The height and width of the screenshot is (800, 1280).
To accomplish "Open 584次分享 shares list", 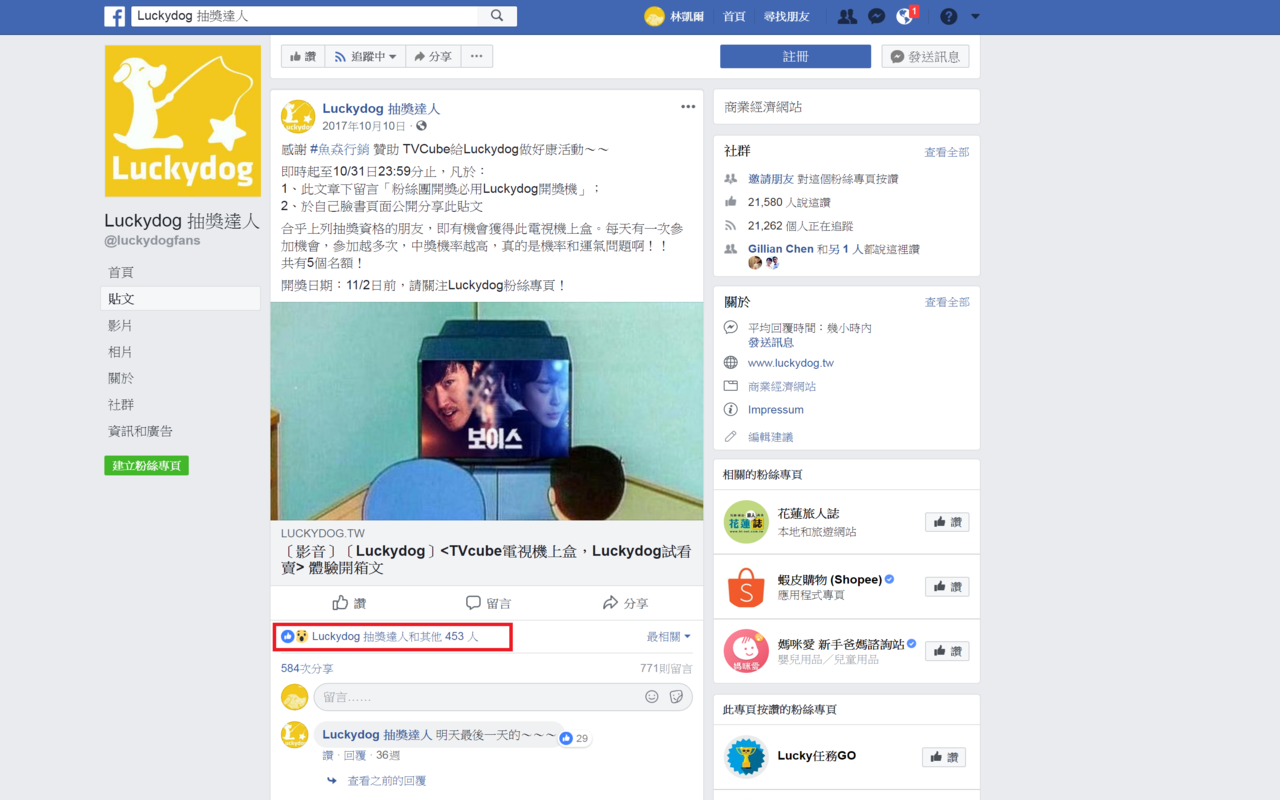I will (x=307, y=668).
